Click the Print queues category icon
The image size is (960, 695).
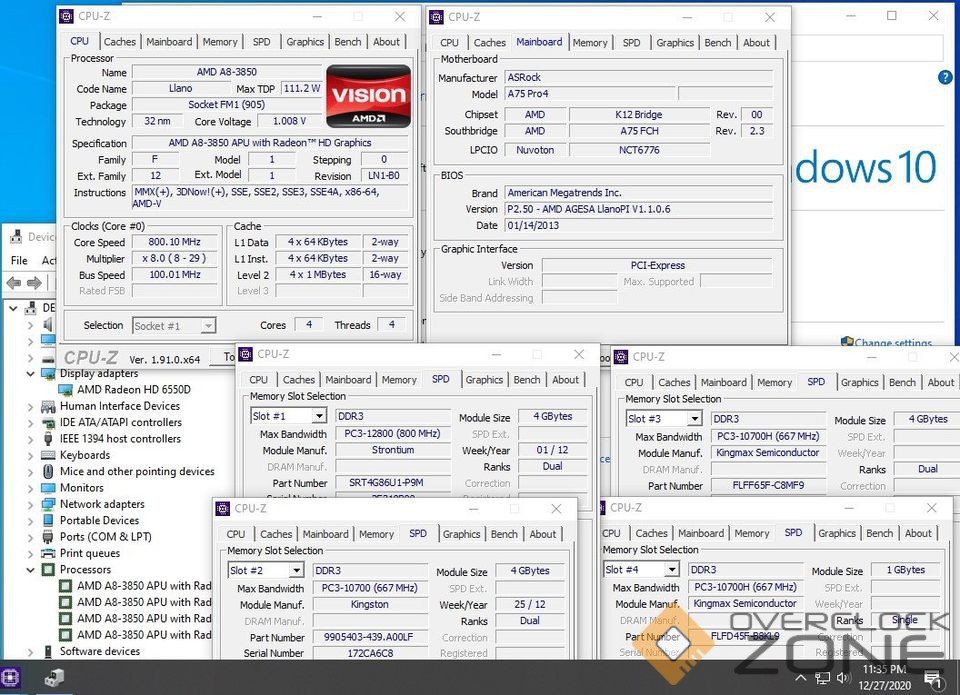click(x=48, y=554)
